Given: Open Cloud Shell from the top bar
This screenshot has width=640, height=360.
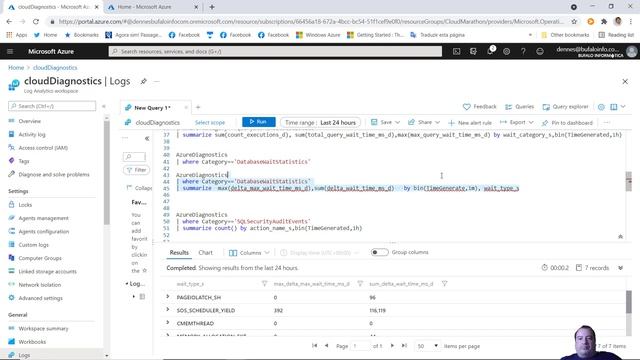Looking at the screenshot, I should [456, 51].
